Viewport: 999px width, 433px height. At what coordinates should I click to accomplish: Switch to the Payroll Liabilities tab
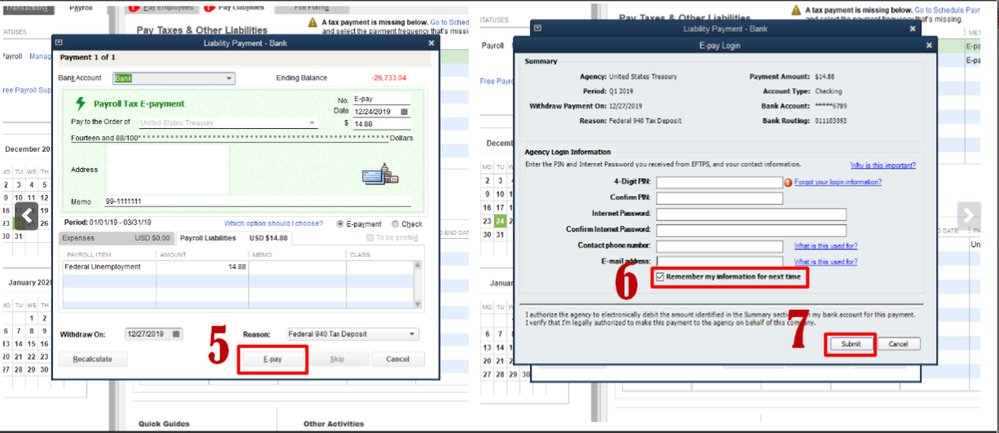tap(233, 238)
